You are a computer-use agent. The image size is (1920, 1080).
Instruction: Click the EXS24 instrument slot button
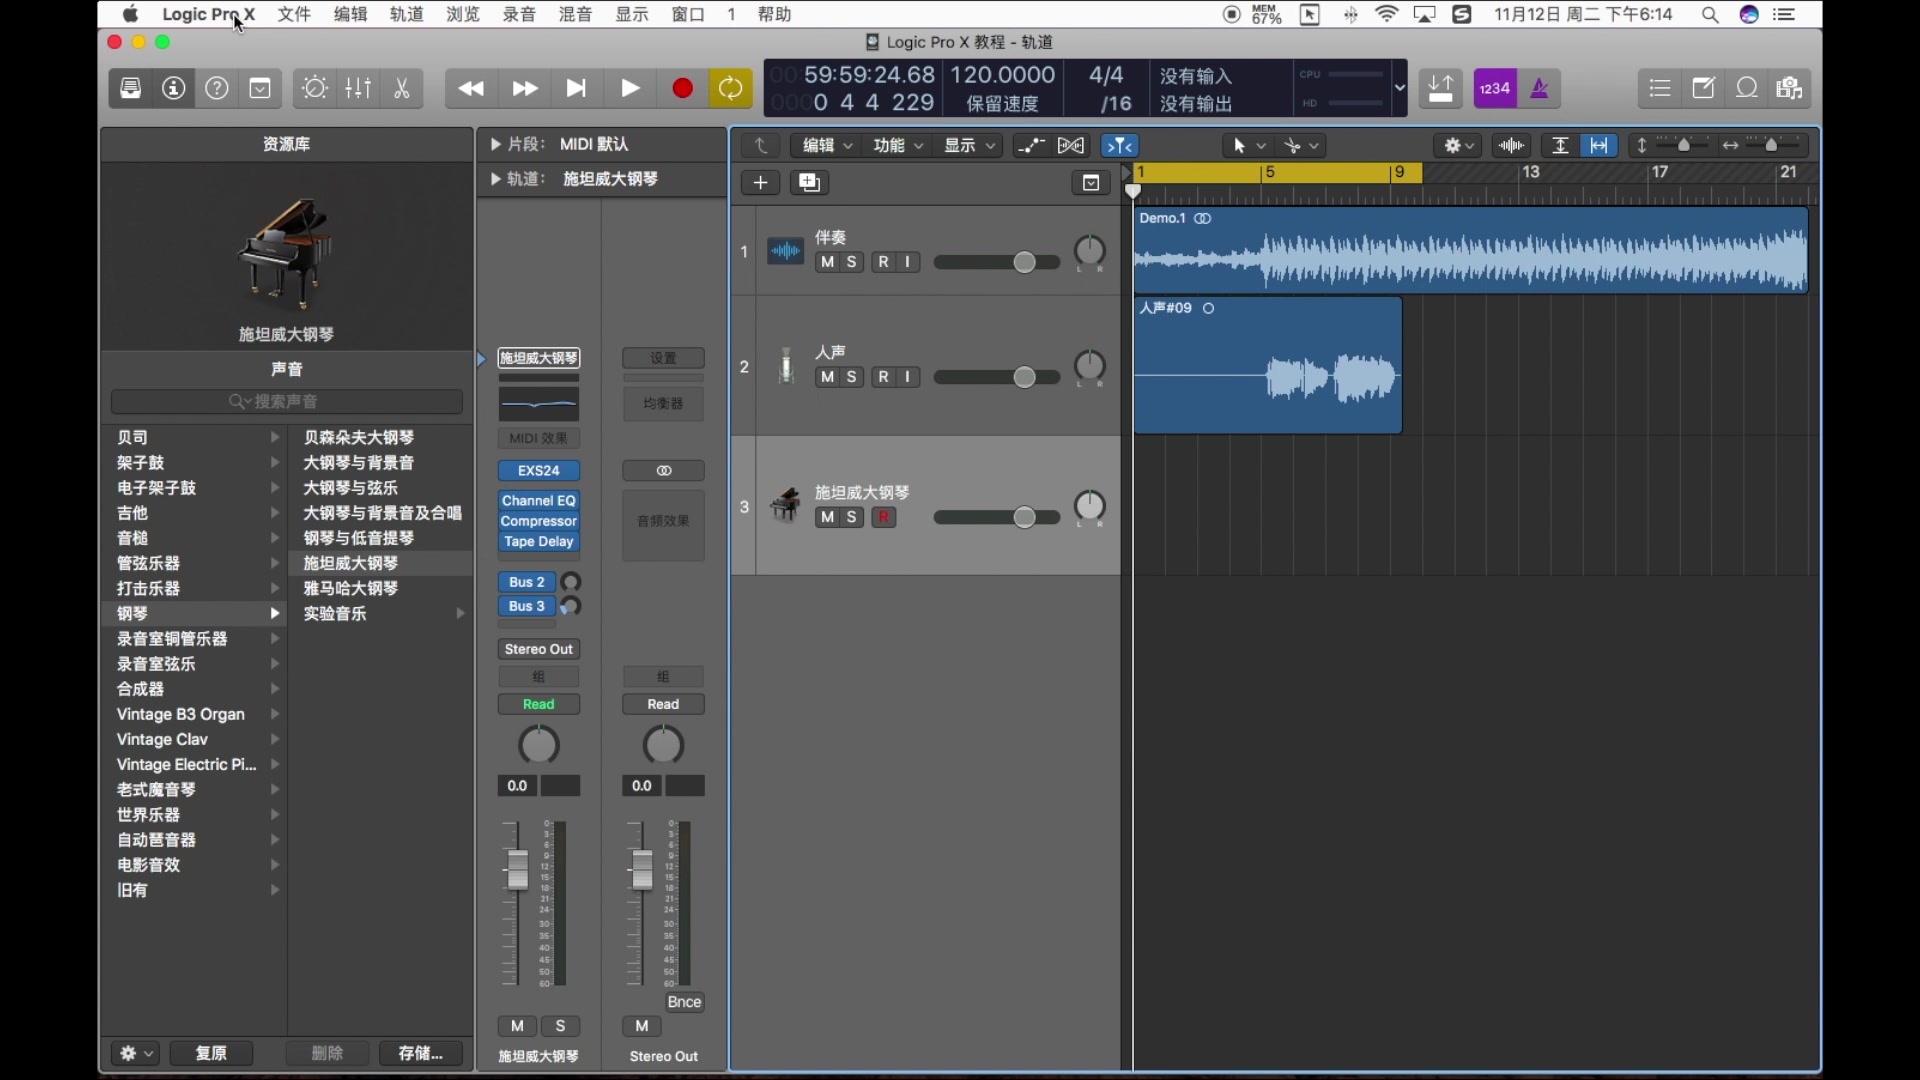pos(538,470)
